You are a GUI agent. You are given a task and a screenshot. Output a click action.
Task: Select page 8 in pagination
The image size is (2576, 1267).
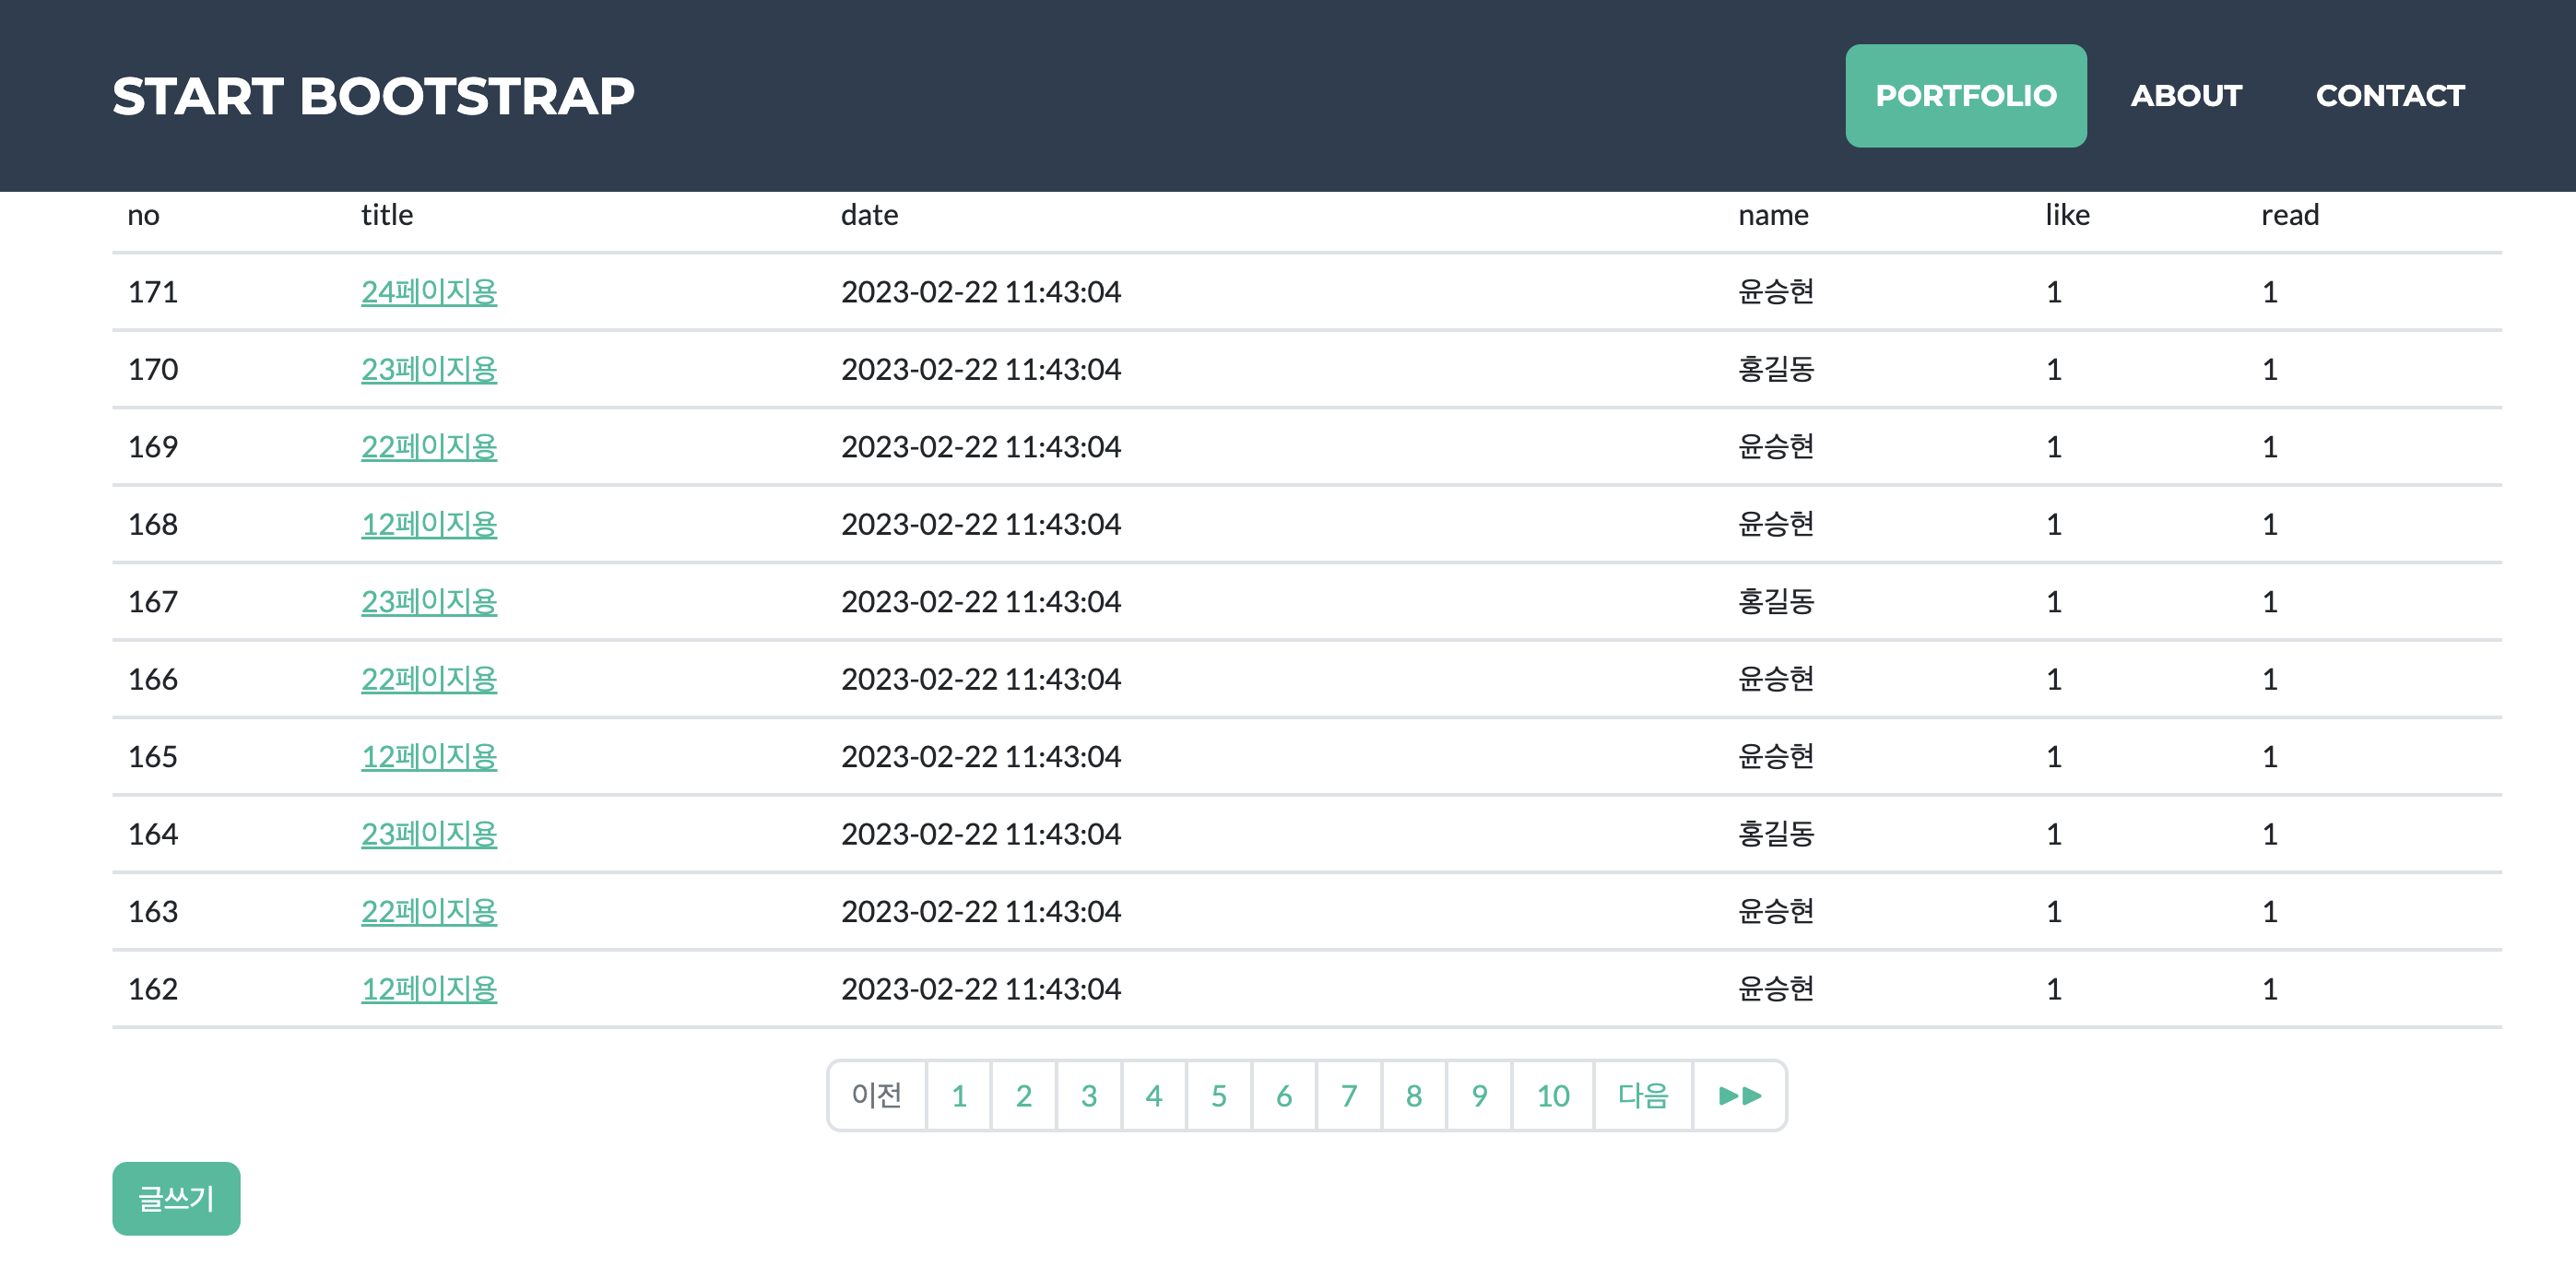pyautogui.click(x=1414, y=1095)
